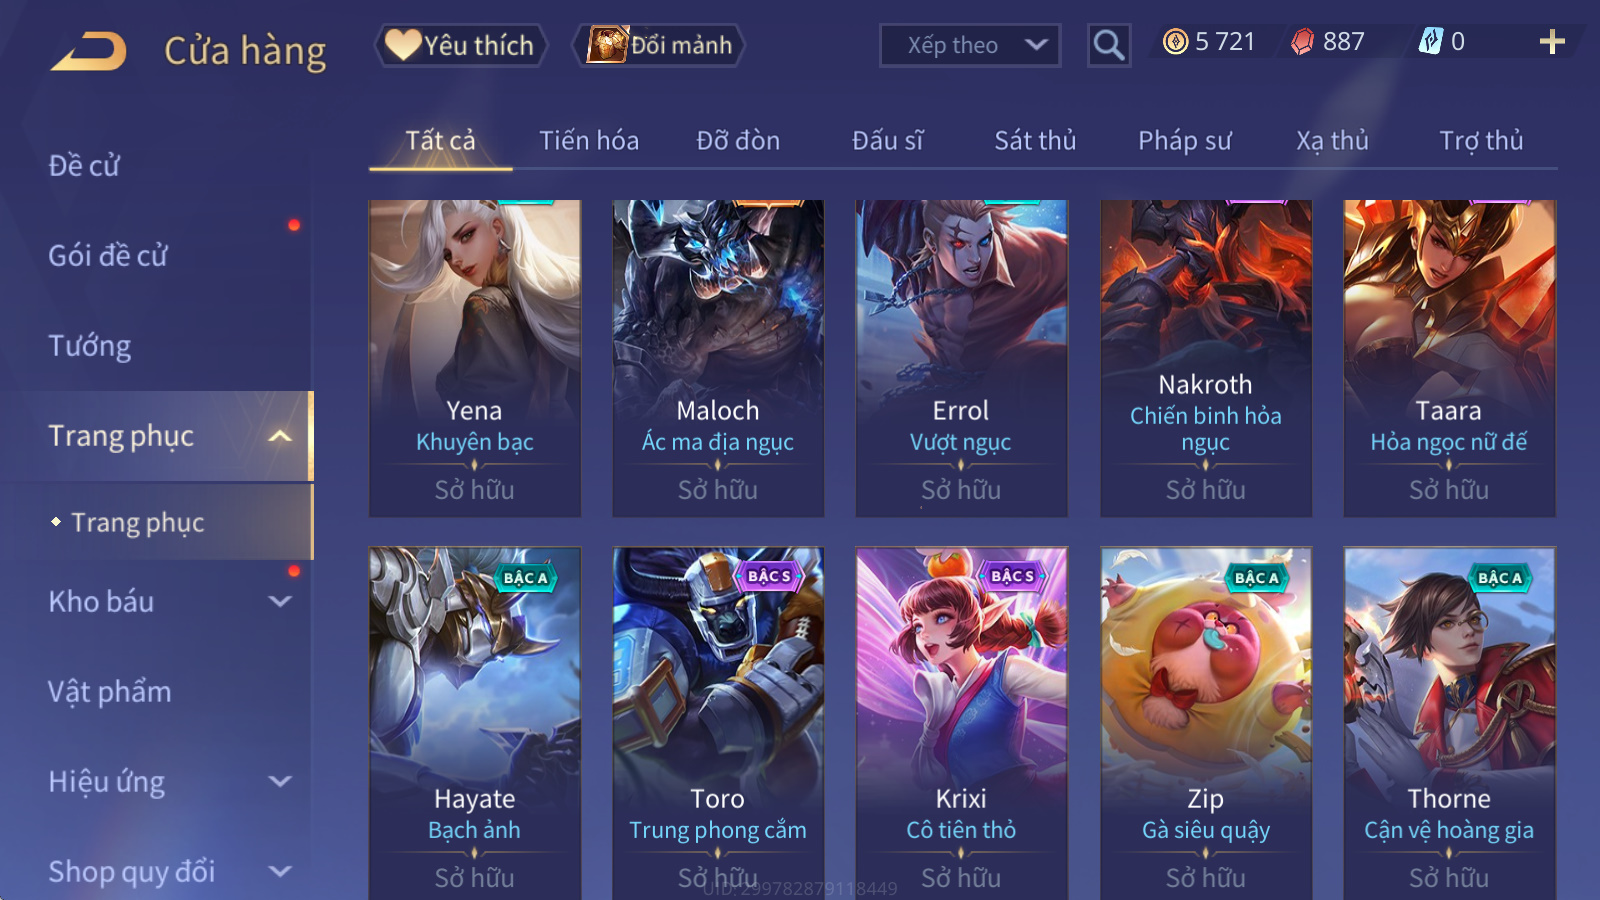Expand the Hiệu ứng sidebar section
1600x900 pixels.
point(281,782)
